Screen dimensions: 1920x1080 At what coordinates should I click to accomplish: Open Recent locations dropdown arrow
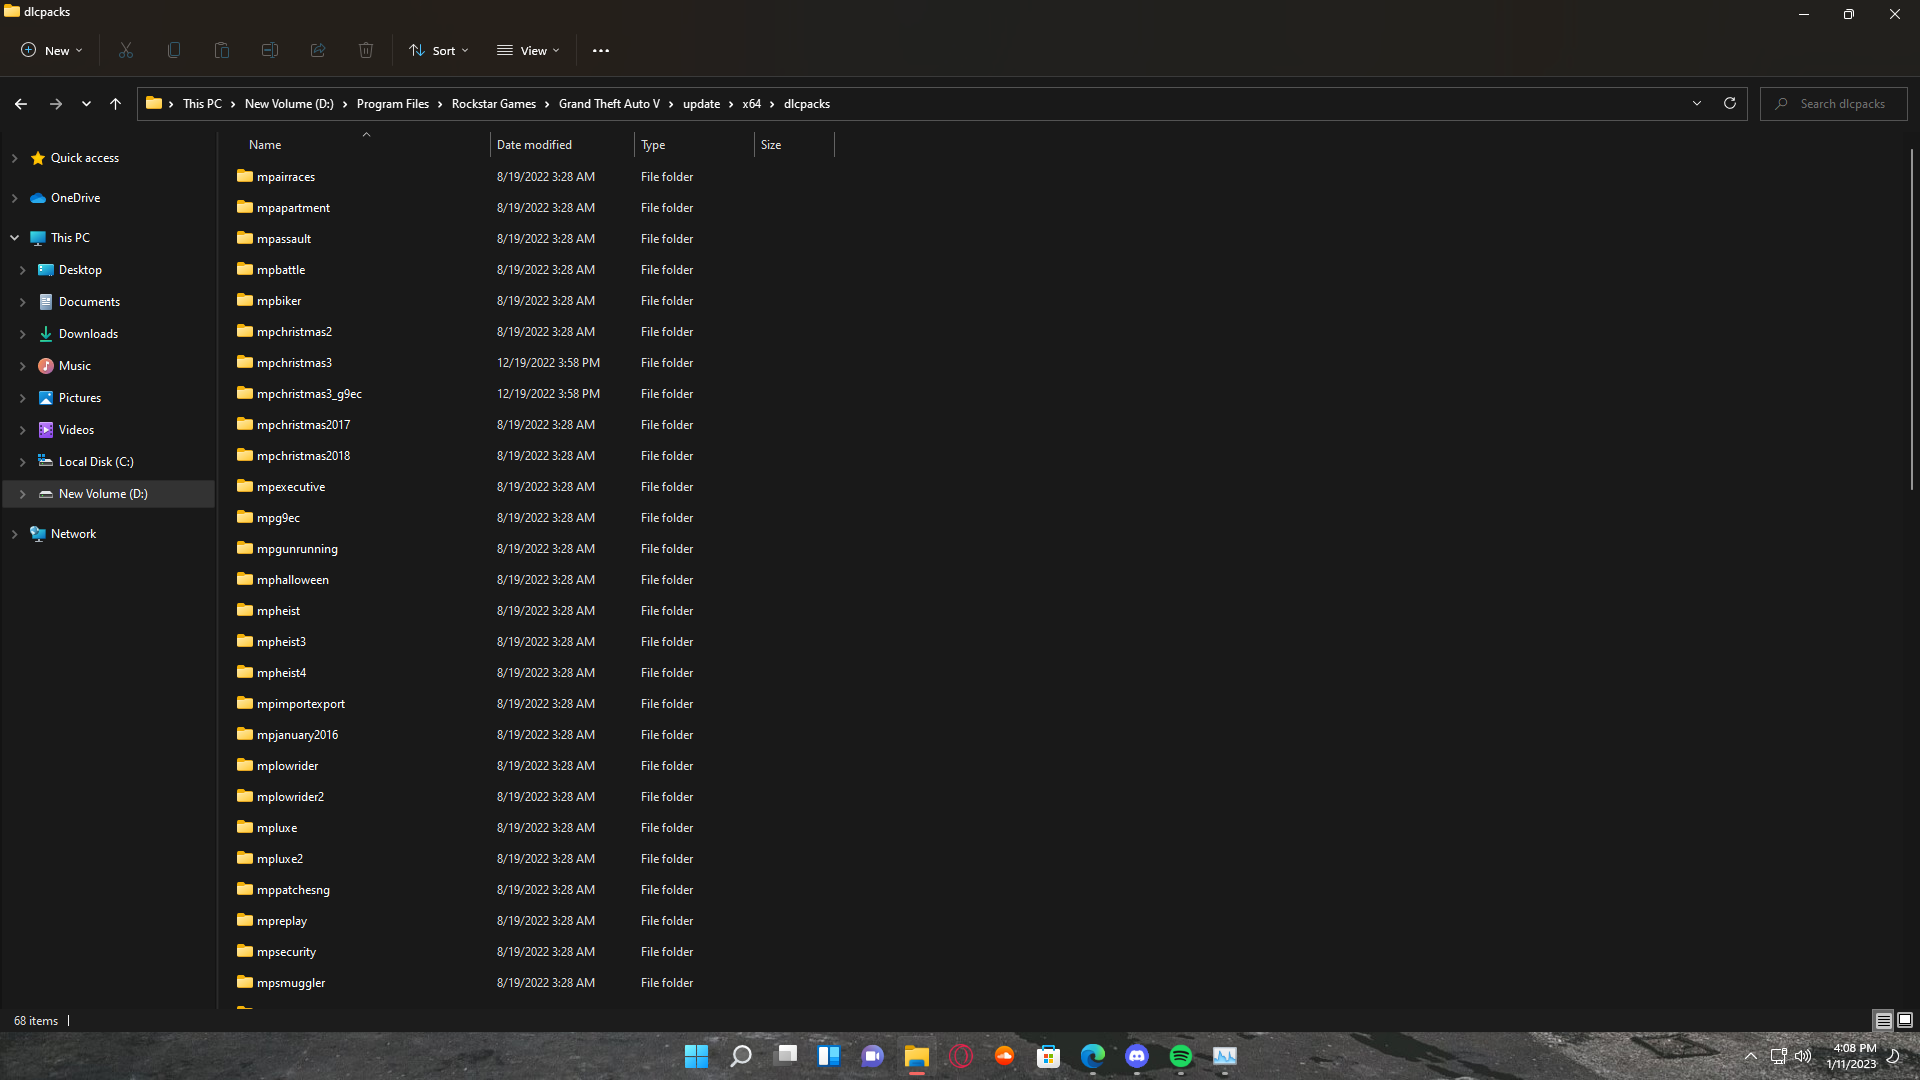click(86, 104)
